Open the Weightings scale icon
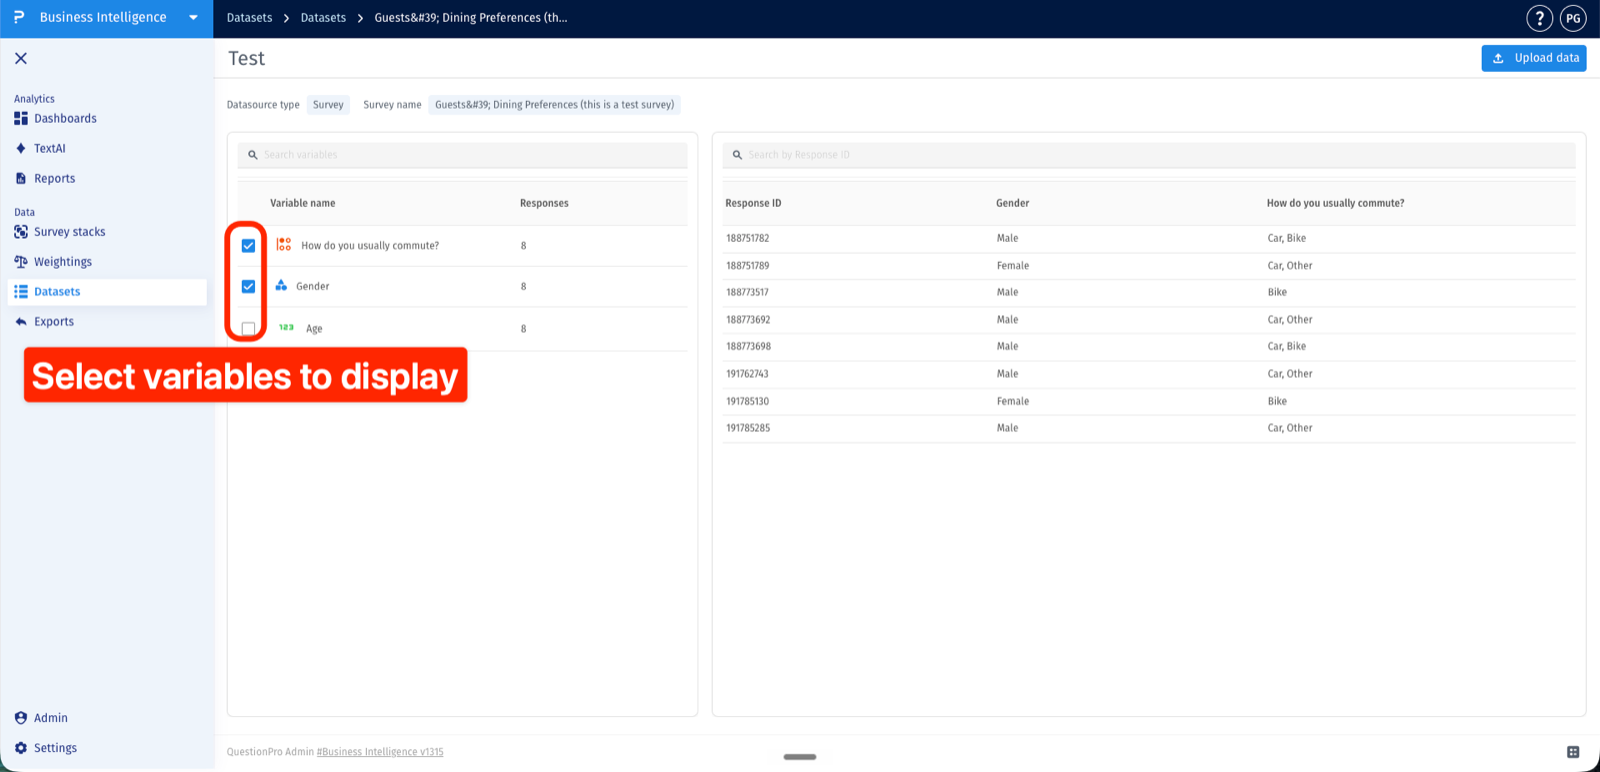Screen dimensions: 1600x772 [x=21, y=261]
